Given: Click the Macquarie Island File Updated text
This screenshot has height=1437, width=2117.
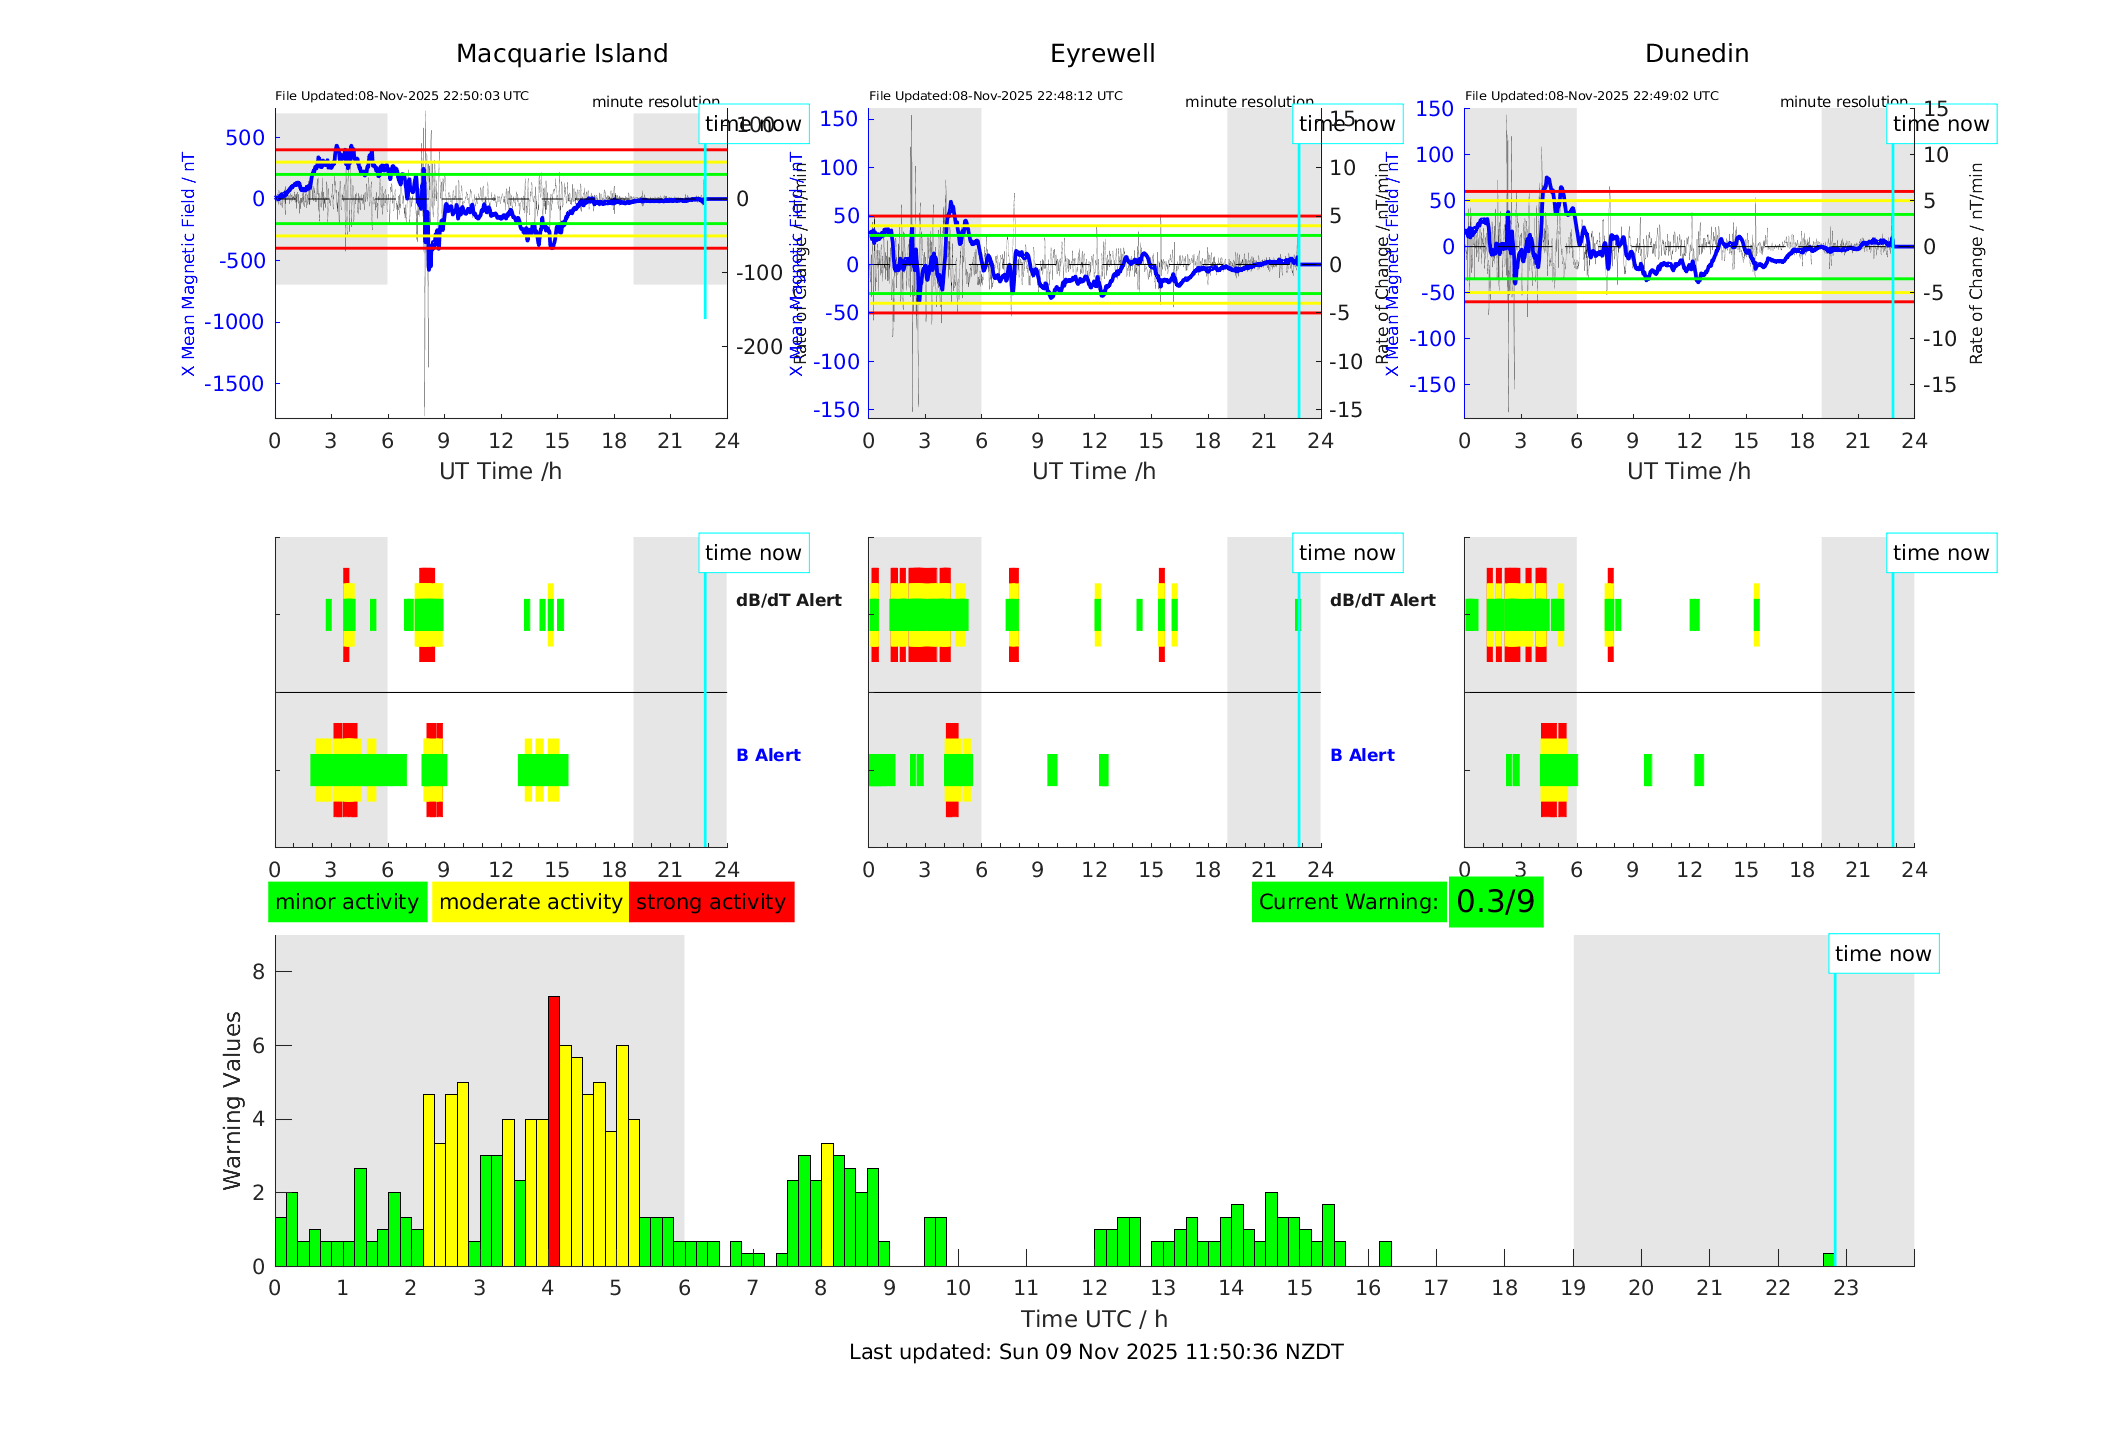Looking at the screenshot, I should click(x=401, y=96).
